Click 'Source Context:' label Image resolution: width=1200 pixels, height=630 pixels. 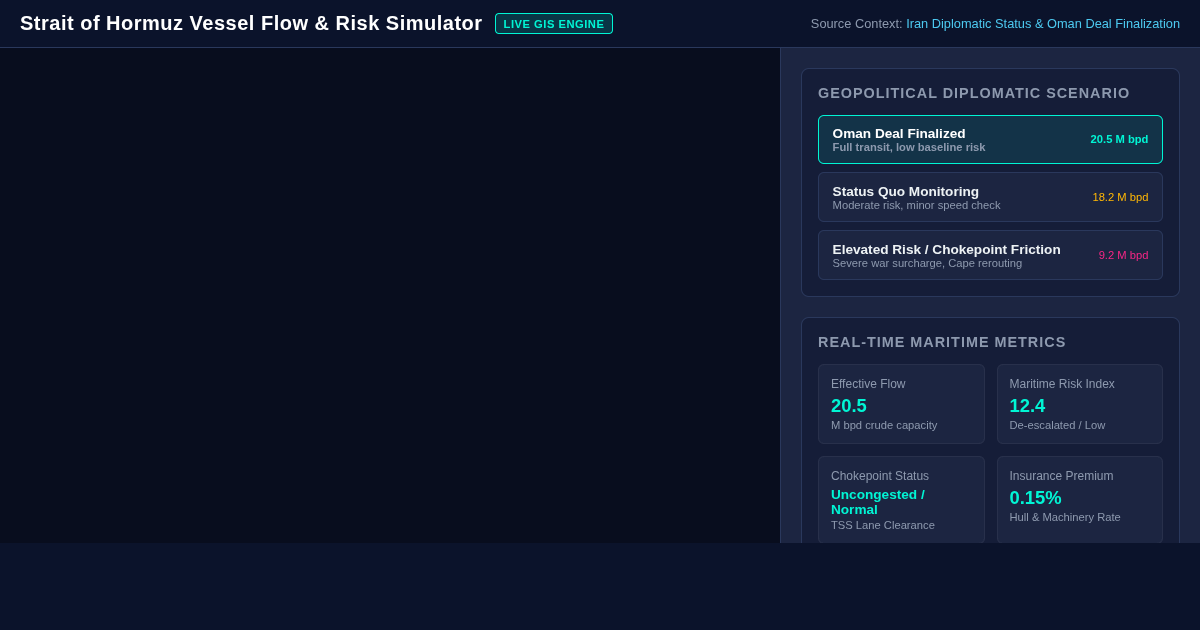(x=856, y=23)
